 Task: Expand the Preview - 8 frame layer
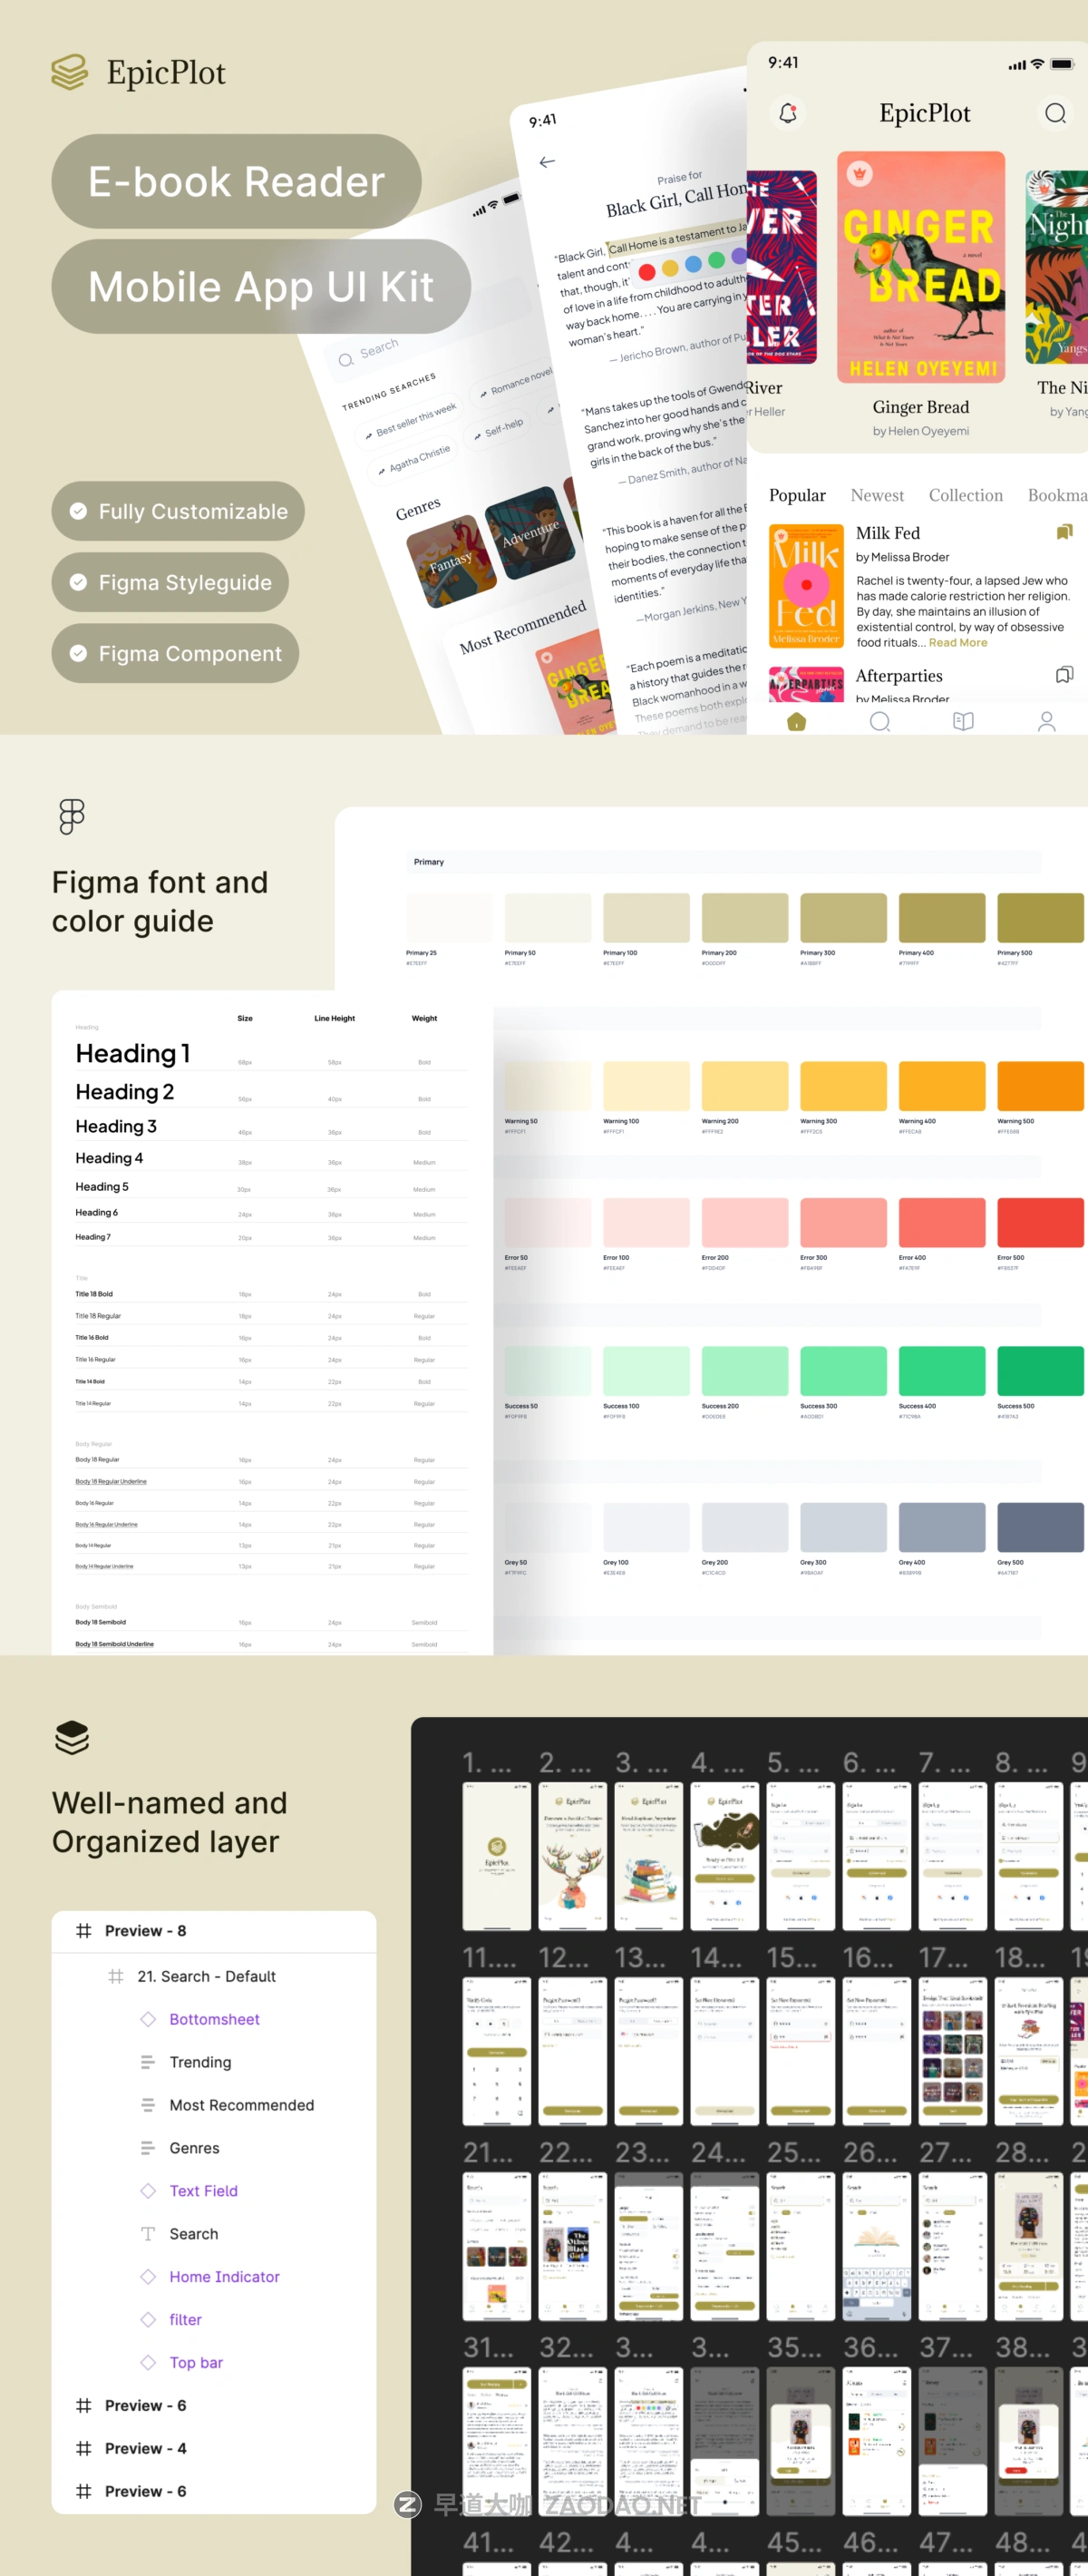[145, 1930]
